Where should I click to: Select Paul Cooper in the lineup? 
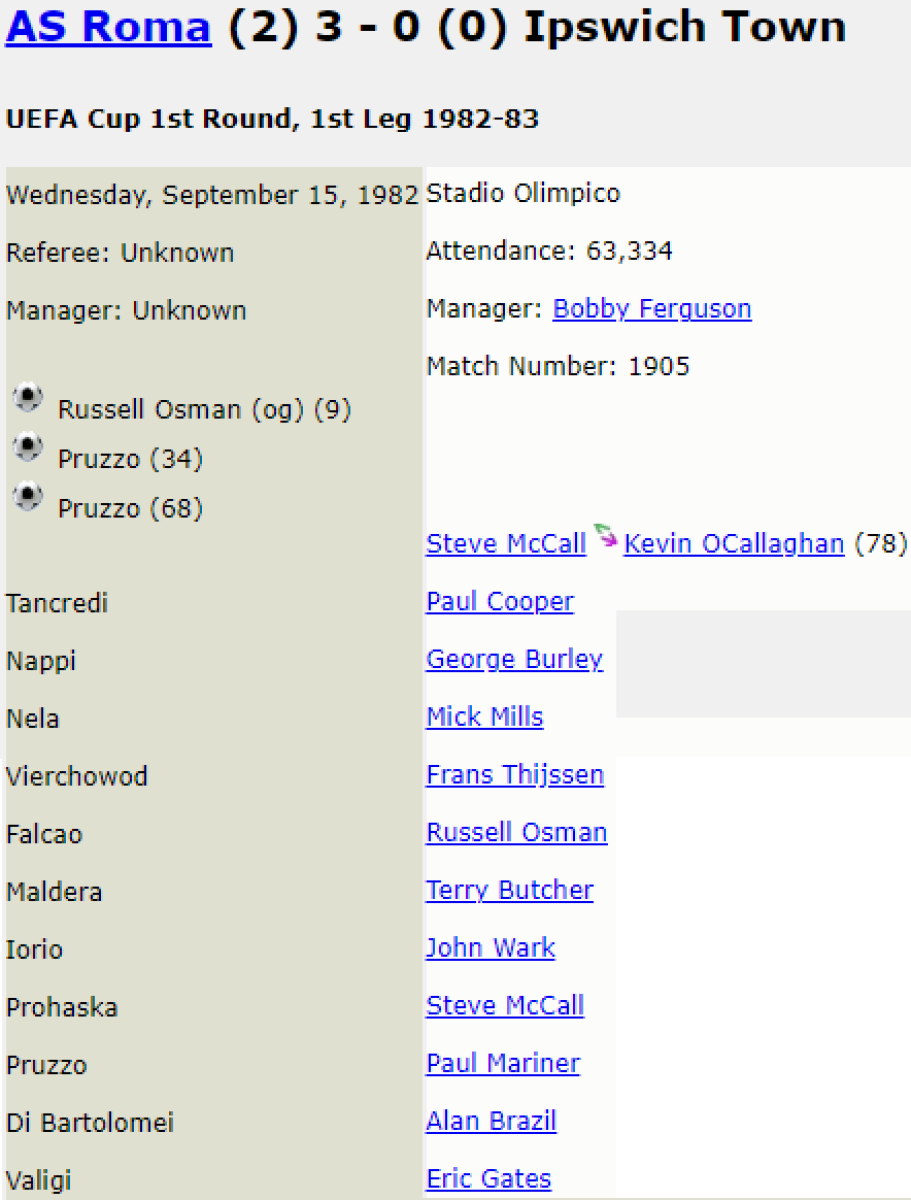point(500,602)
